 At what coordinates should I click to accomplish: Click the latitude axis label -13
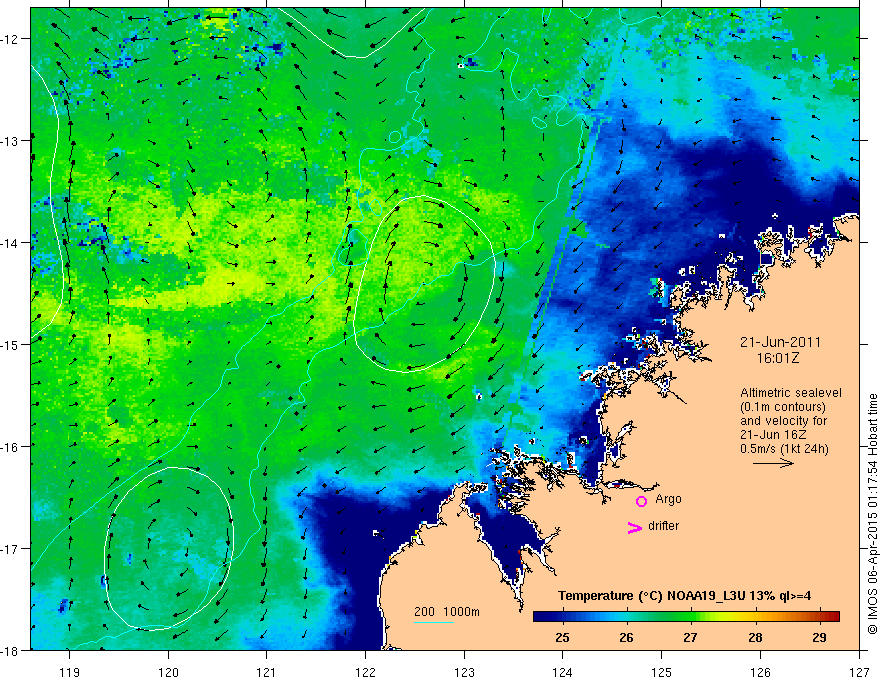tap(11, 141)
